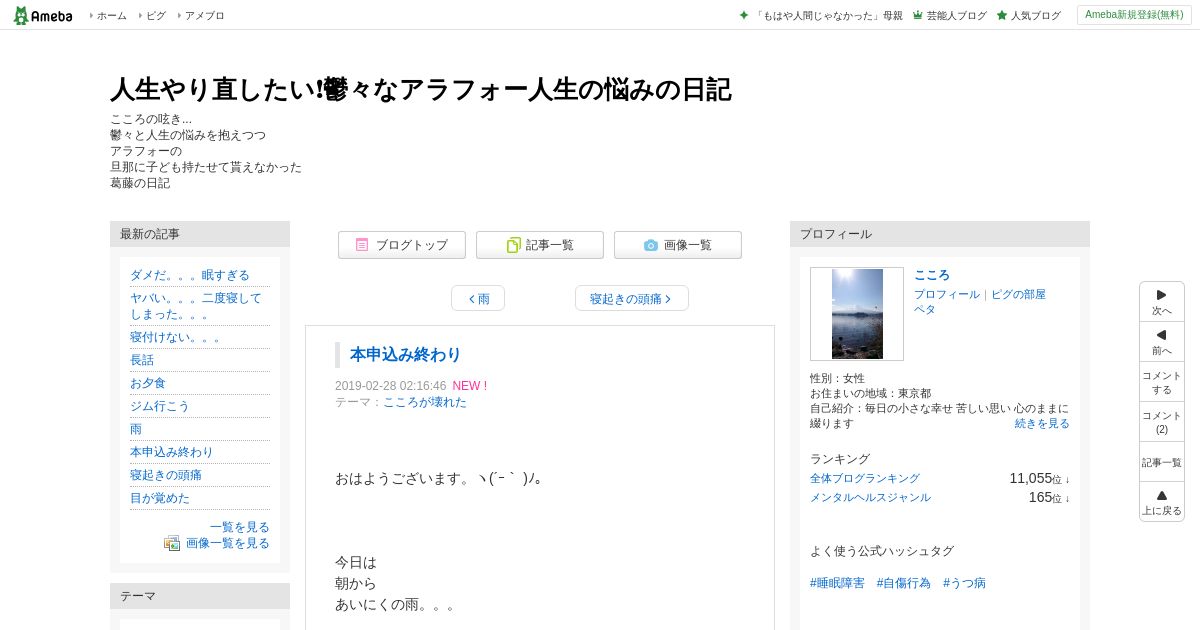Open recent article ダメだ。。。眠すぎる
The height and width of the screenshot is (630, 1200).
coord(190,275)
